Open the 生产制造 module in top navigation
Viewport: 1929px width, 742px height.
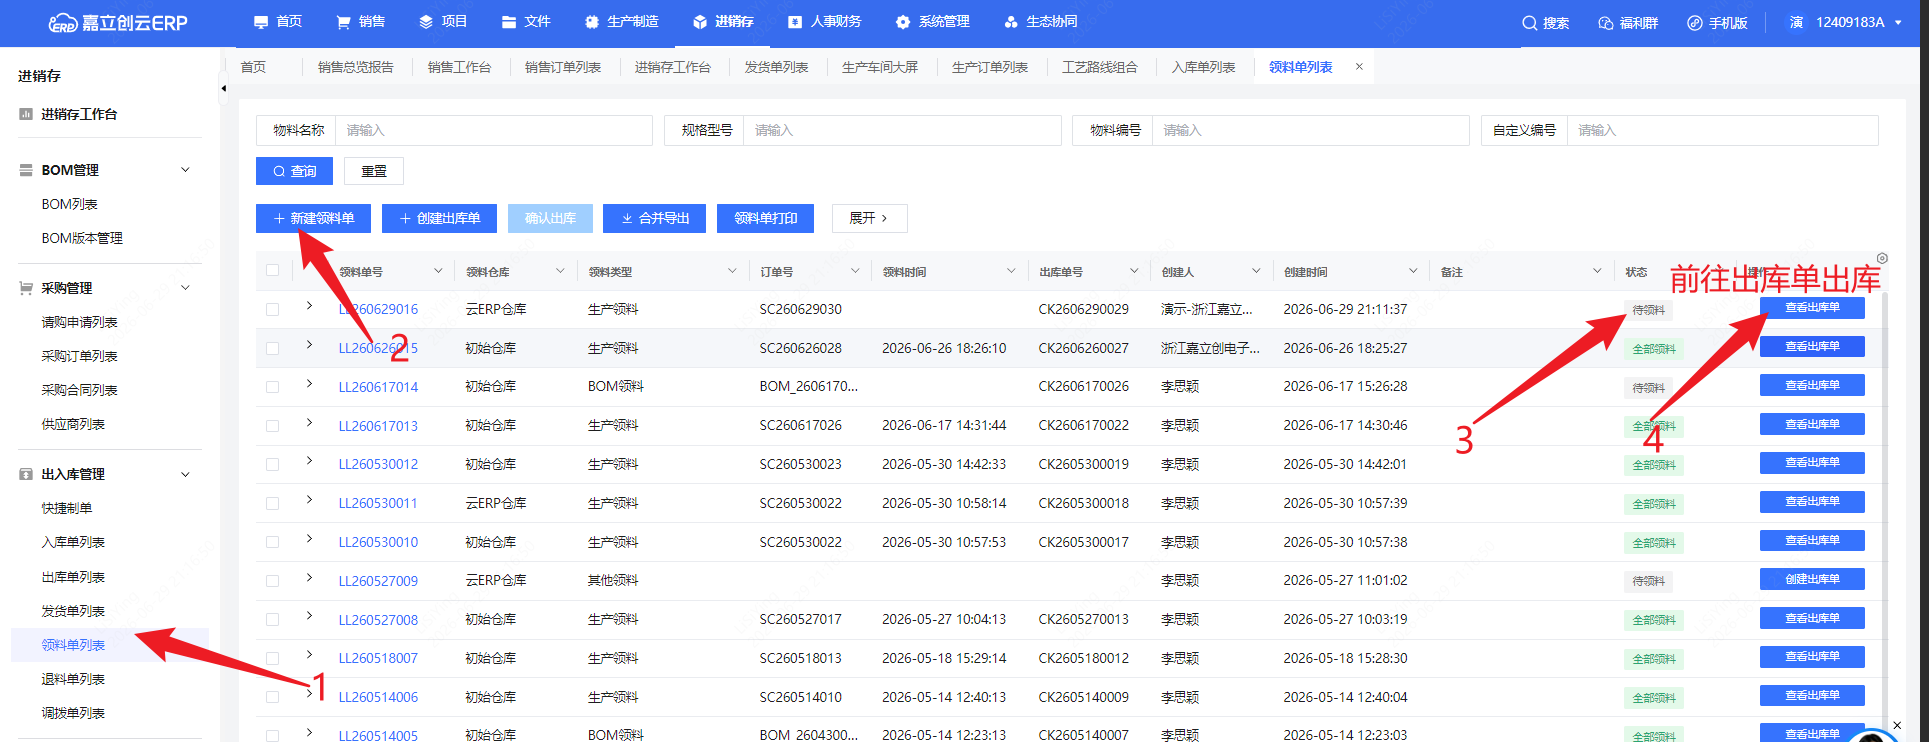pyautogui.click(x=621, y=21)
